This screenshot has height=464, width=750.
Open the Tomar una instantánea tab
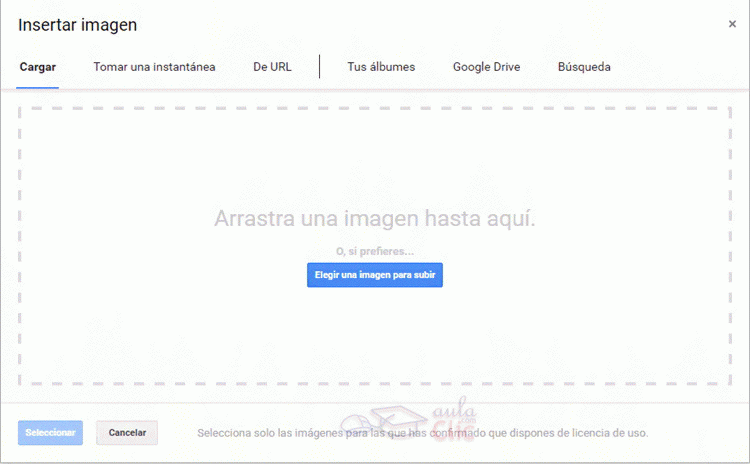[154, 67]
